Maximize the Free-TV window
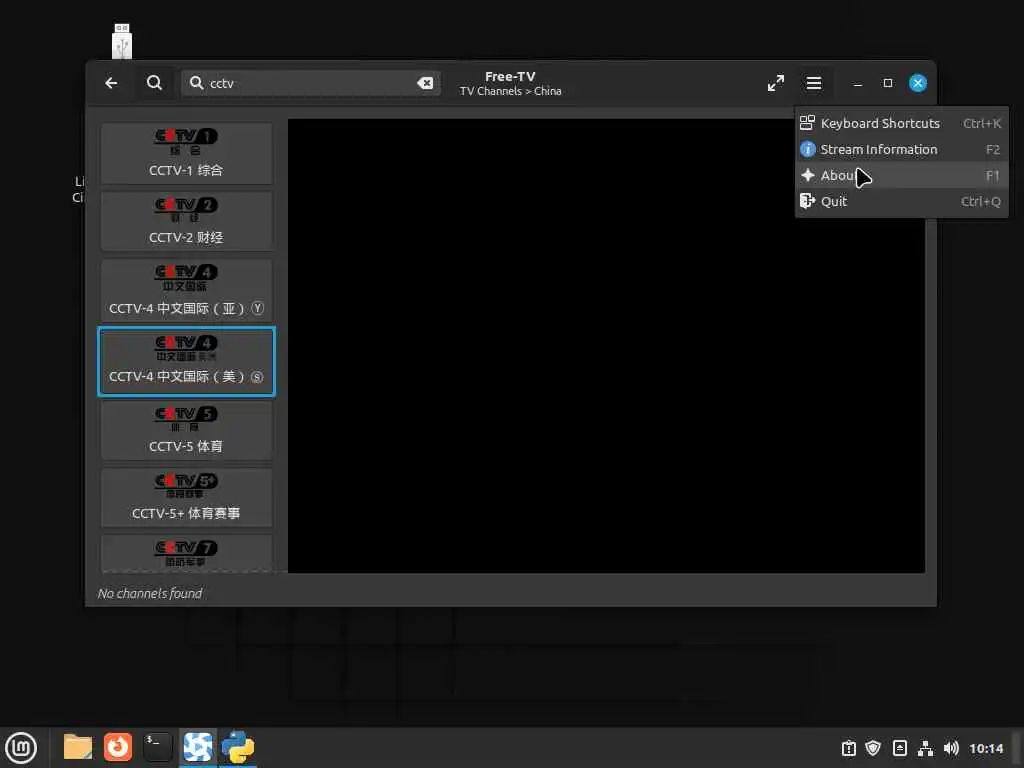The width and height of the screenshot is (1024, 768). 888,83
